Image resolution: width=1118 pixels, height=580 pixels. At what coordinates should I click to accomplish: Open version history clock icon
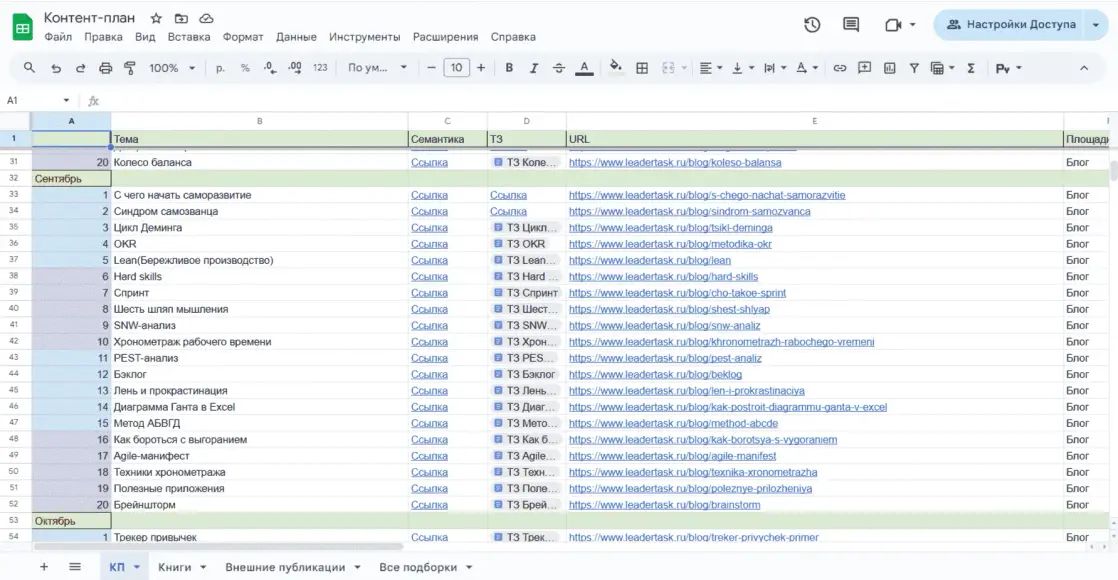point(812,25)
